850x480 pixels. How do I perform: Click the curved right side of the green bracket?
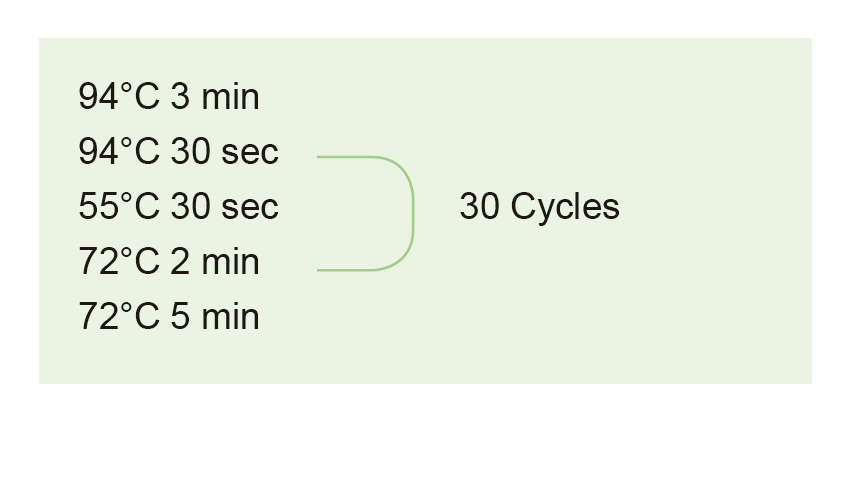(412, 213)
